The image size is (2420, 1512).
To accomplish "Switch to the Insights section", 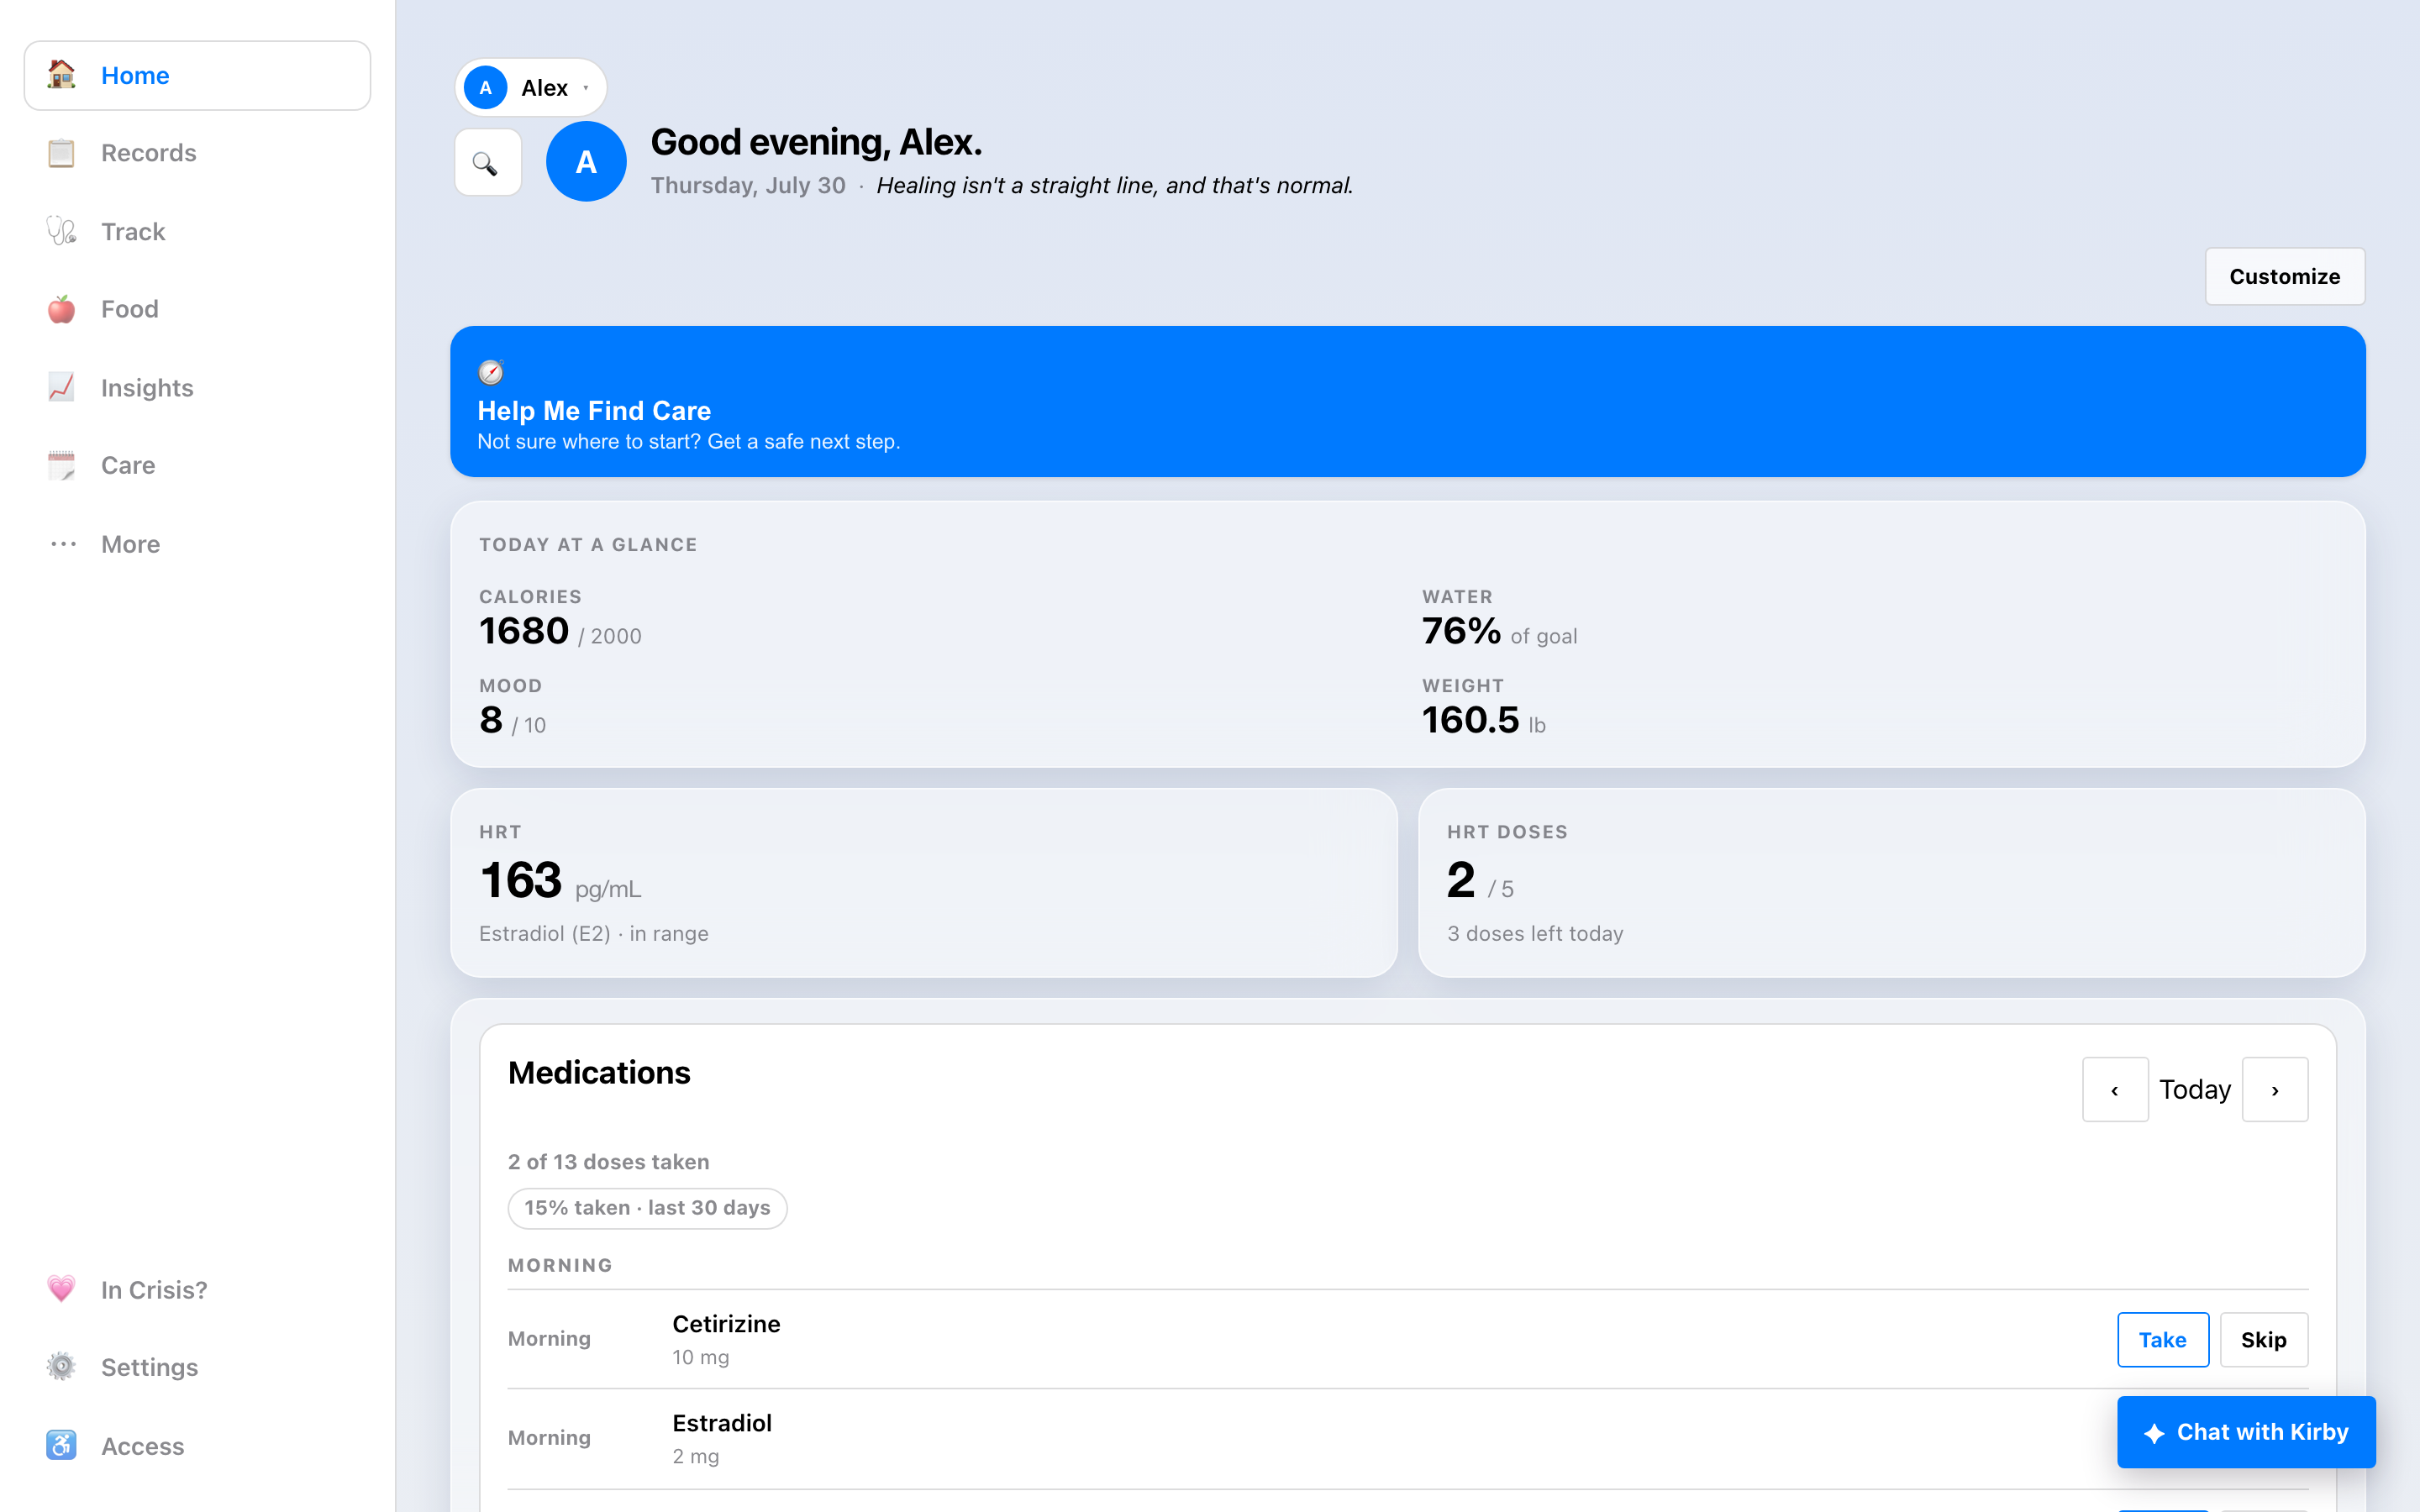I will pos(197,387).
